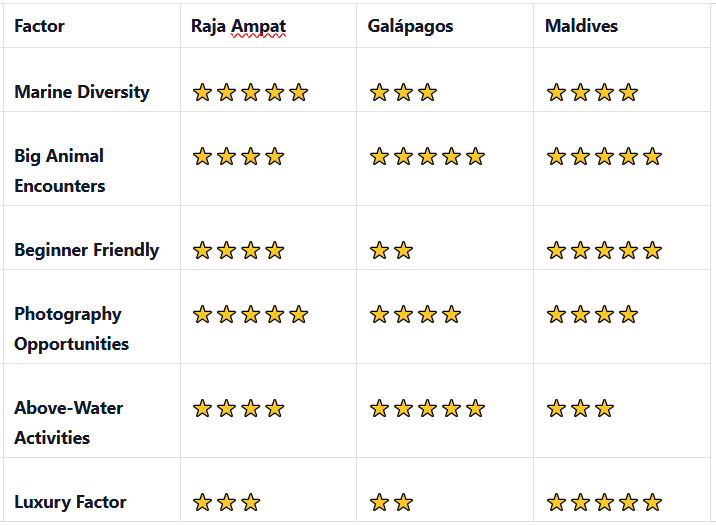Select the Above-Water Activities label
This screenshot has height=525, width=716.
[67, 422]
